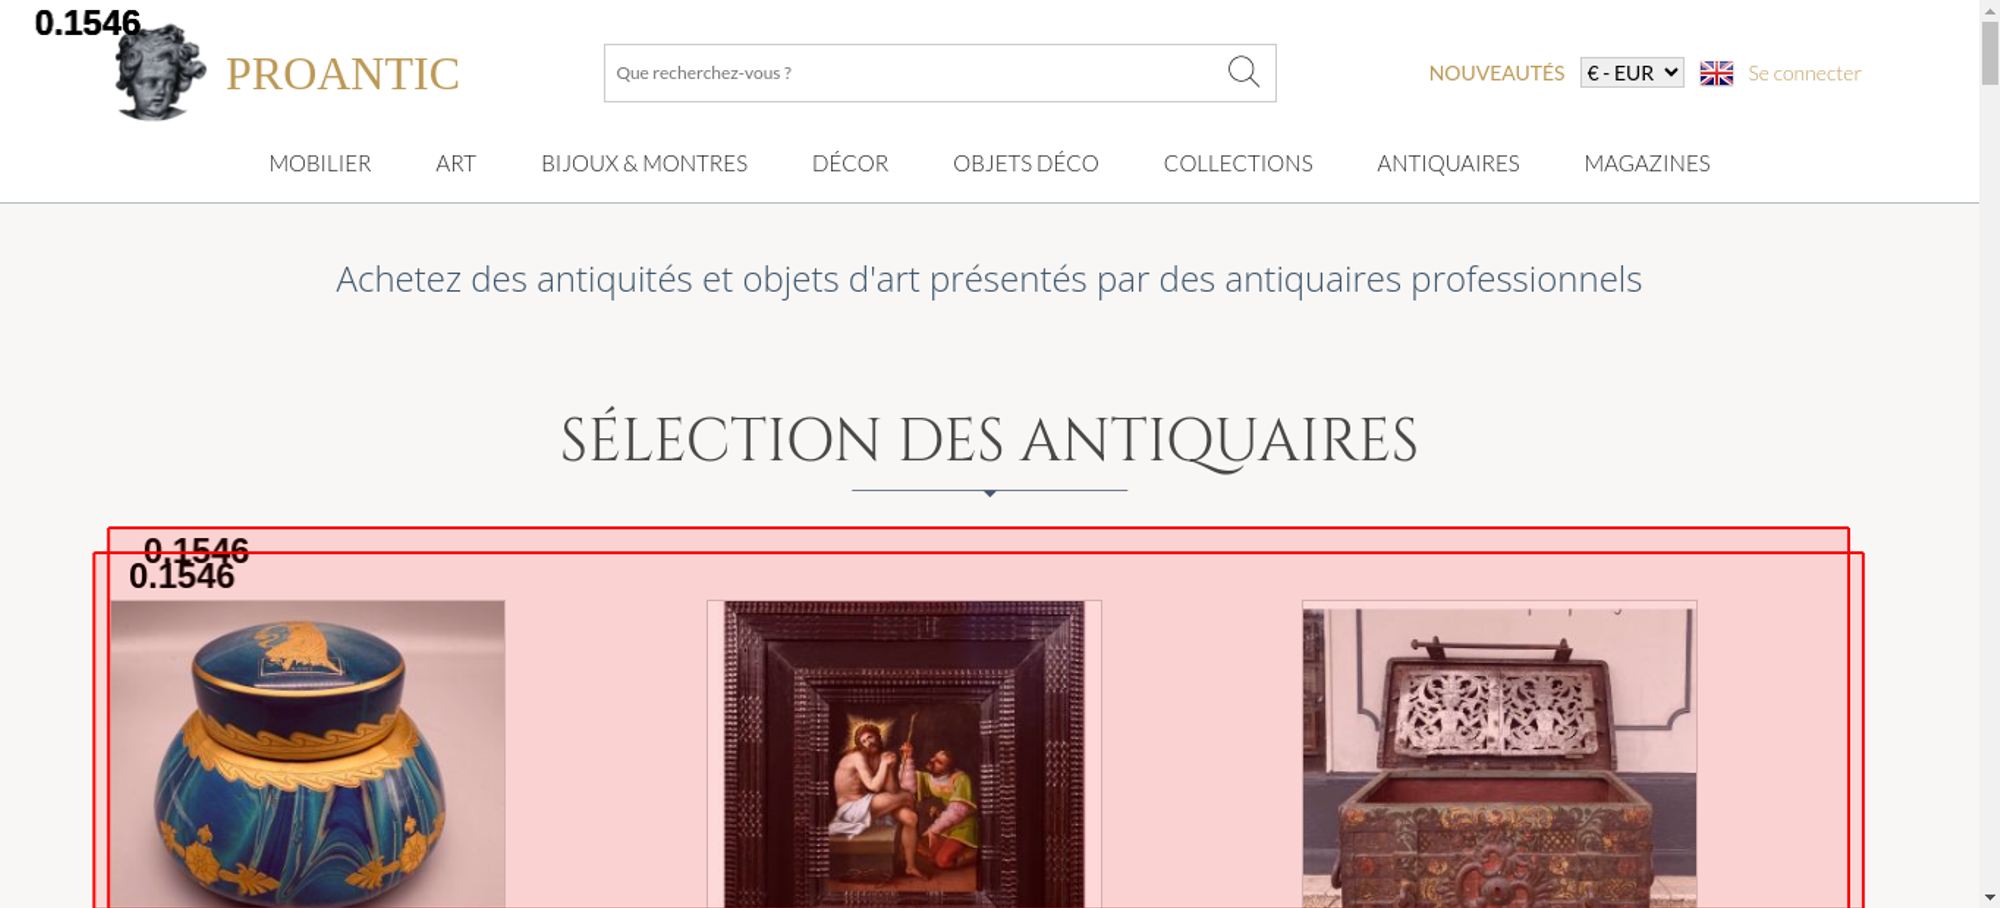Select OBJETS DÉCO menu item
The height and width of the screenshot is (908, 2000).
click(x=1026, y=163)
